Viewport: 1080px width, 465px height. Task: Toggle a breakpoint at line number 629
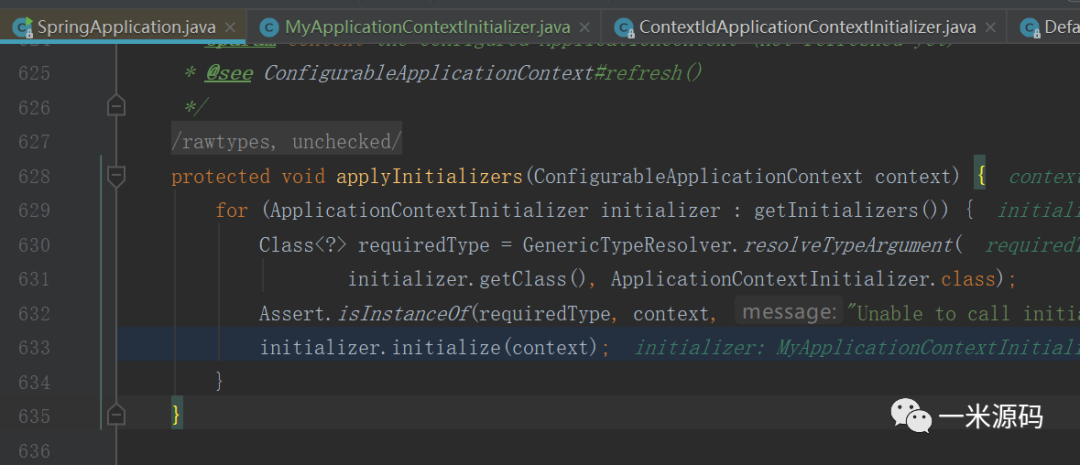pos(35,211)
